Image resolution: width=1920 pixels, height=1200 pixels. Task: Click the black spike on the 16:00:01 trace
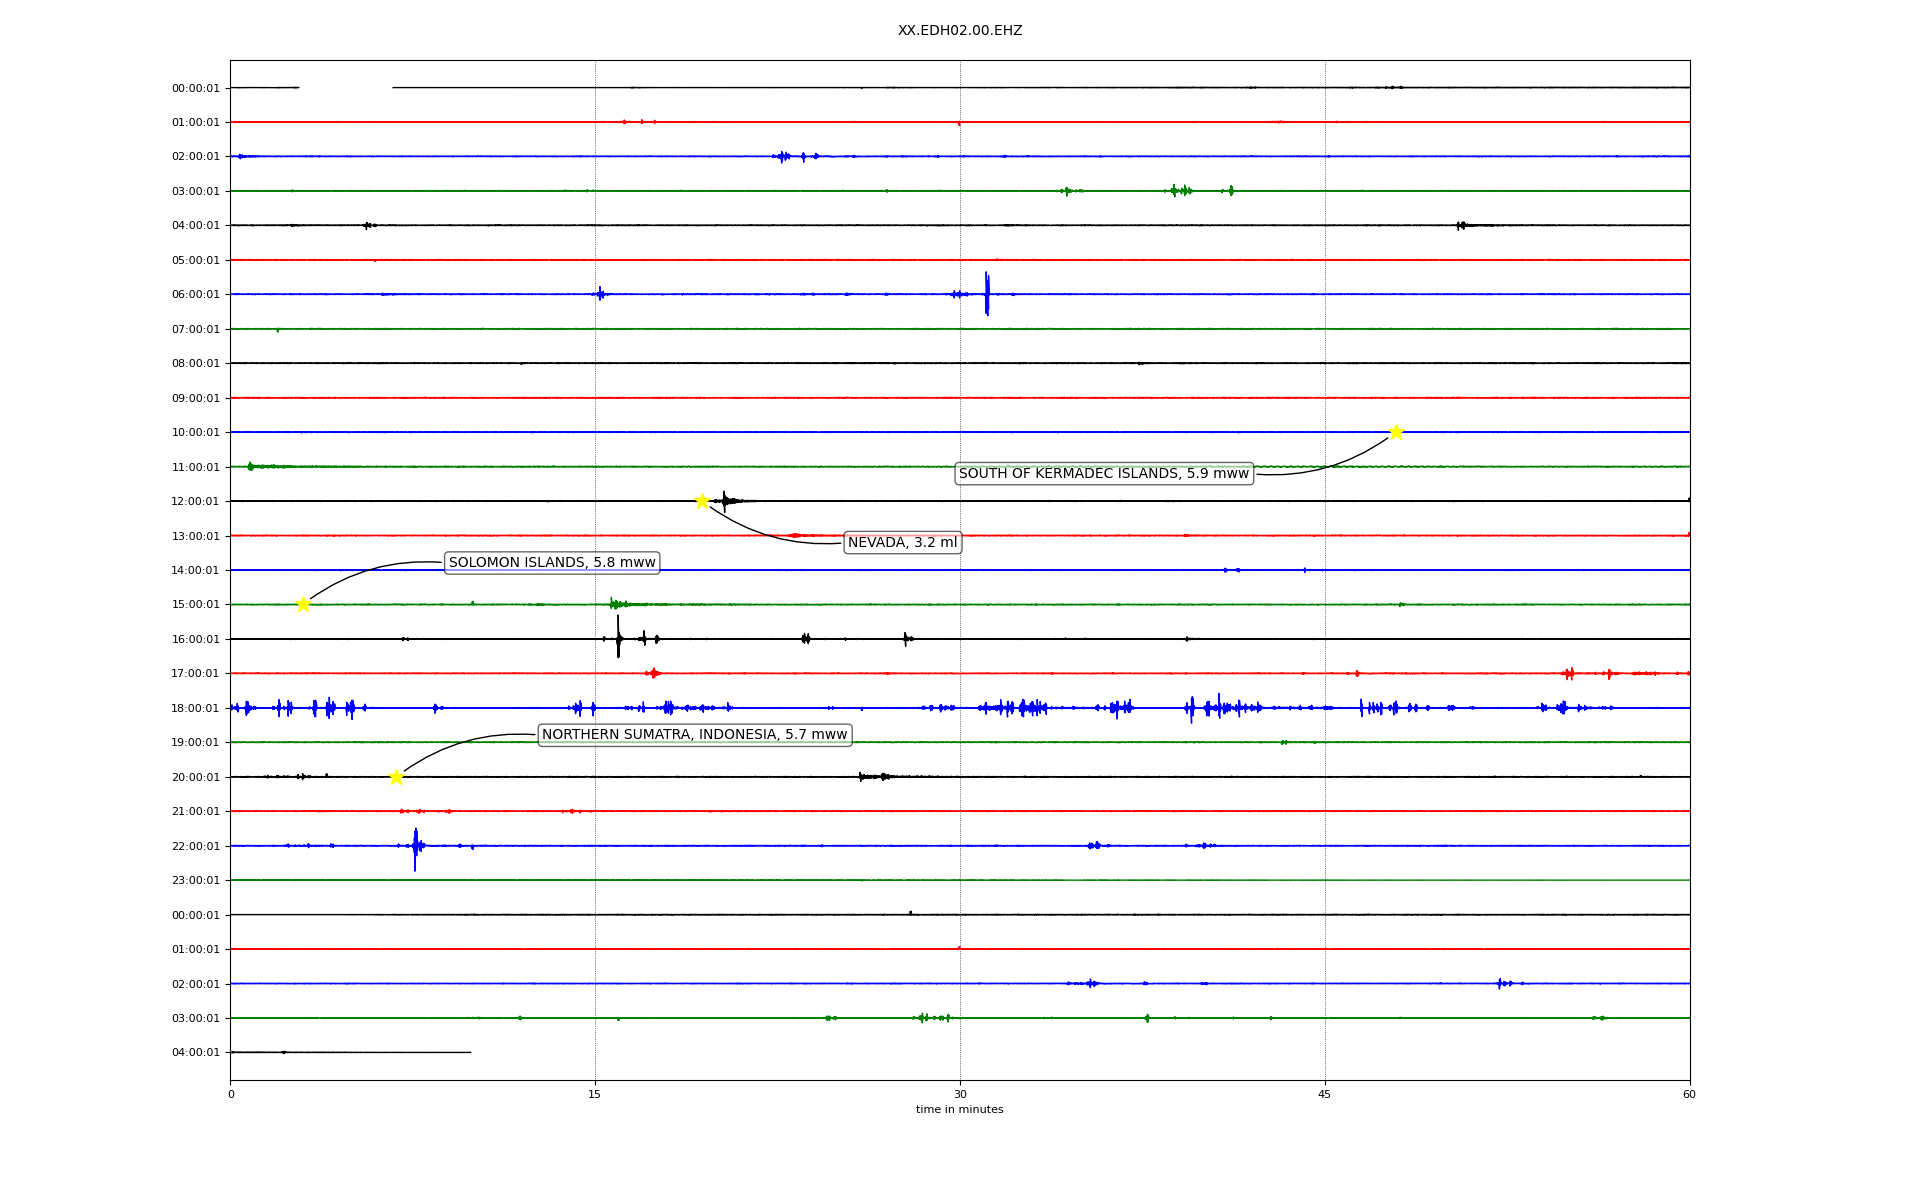[618, 638]
